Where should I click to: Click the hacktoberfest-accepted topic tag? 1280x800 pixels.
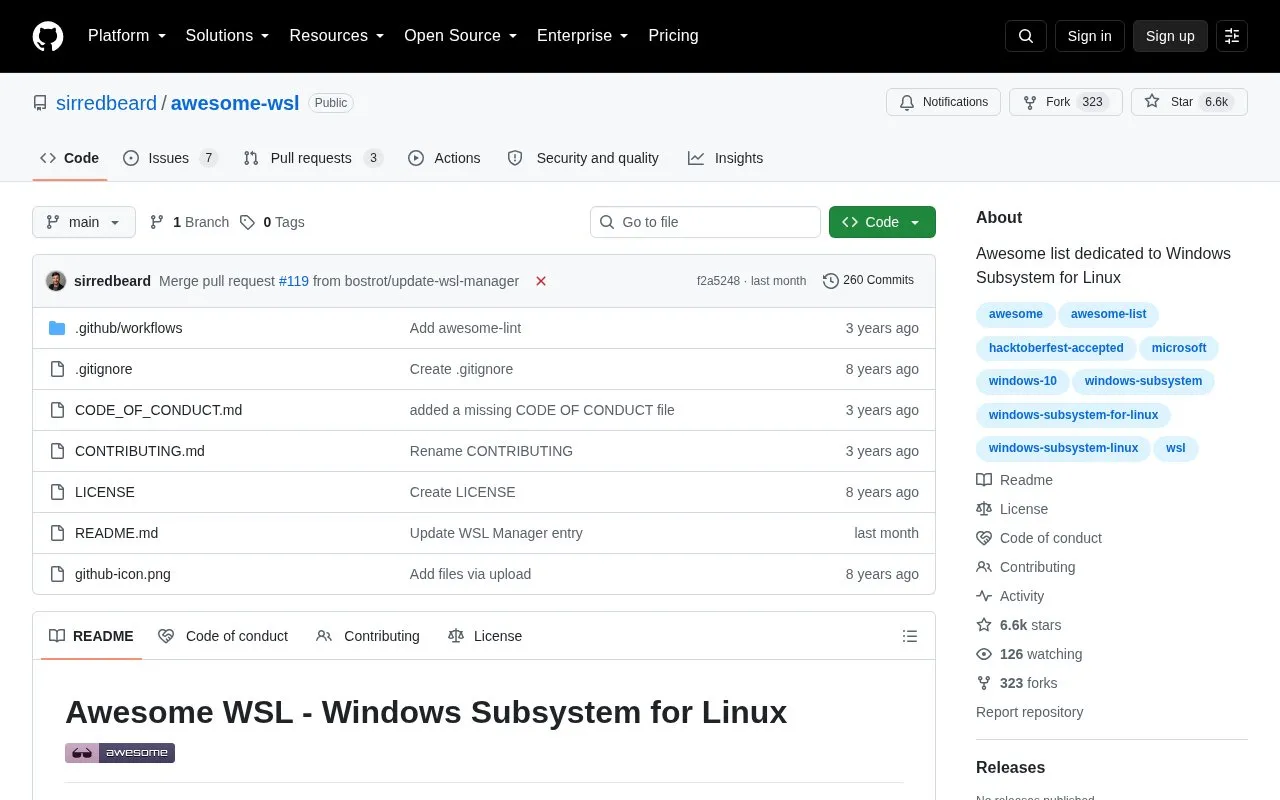click(1056, 348)
